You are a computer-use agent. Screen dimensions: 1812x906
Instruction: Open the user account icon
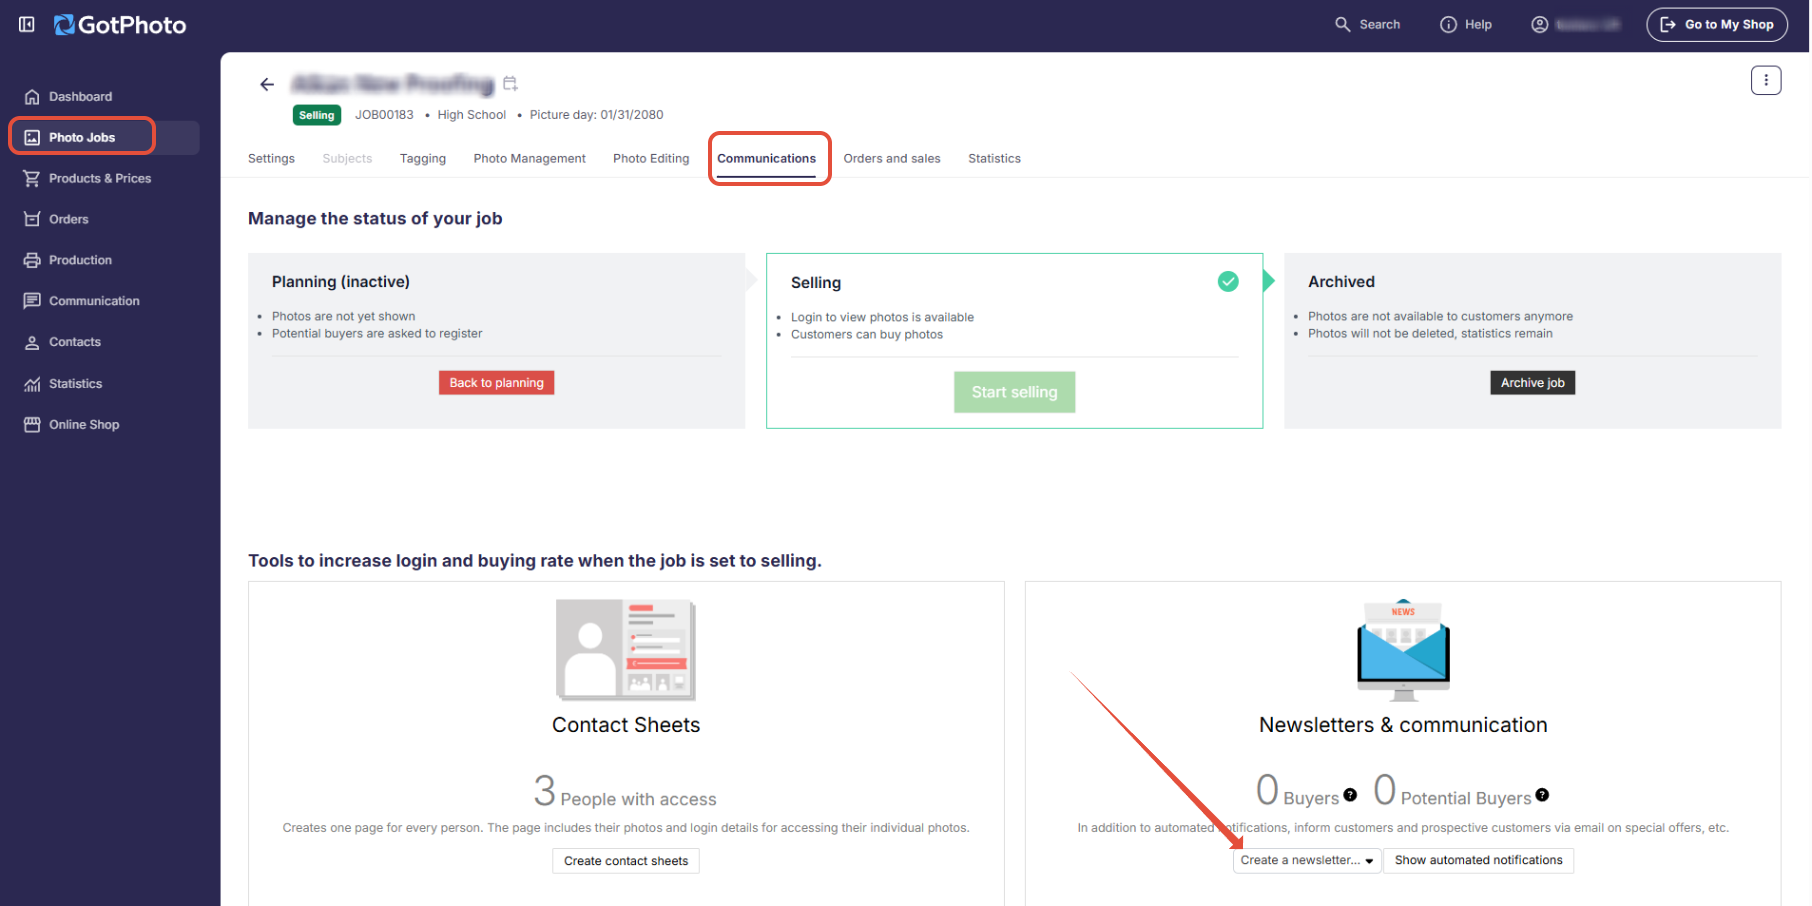[1540, 25]
